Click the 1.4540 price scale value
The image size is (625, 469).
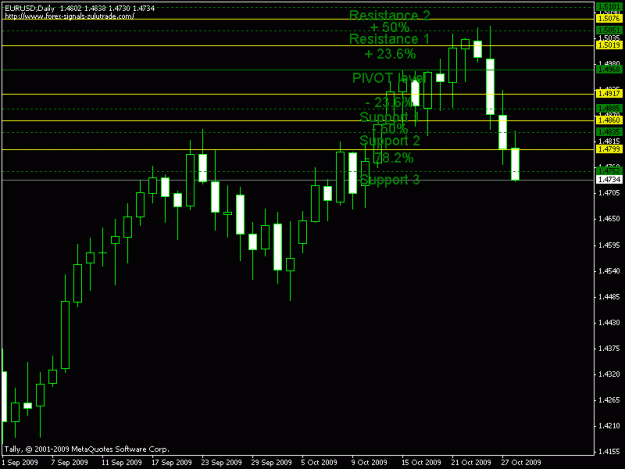pos(609,271)
